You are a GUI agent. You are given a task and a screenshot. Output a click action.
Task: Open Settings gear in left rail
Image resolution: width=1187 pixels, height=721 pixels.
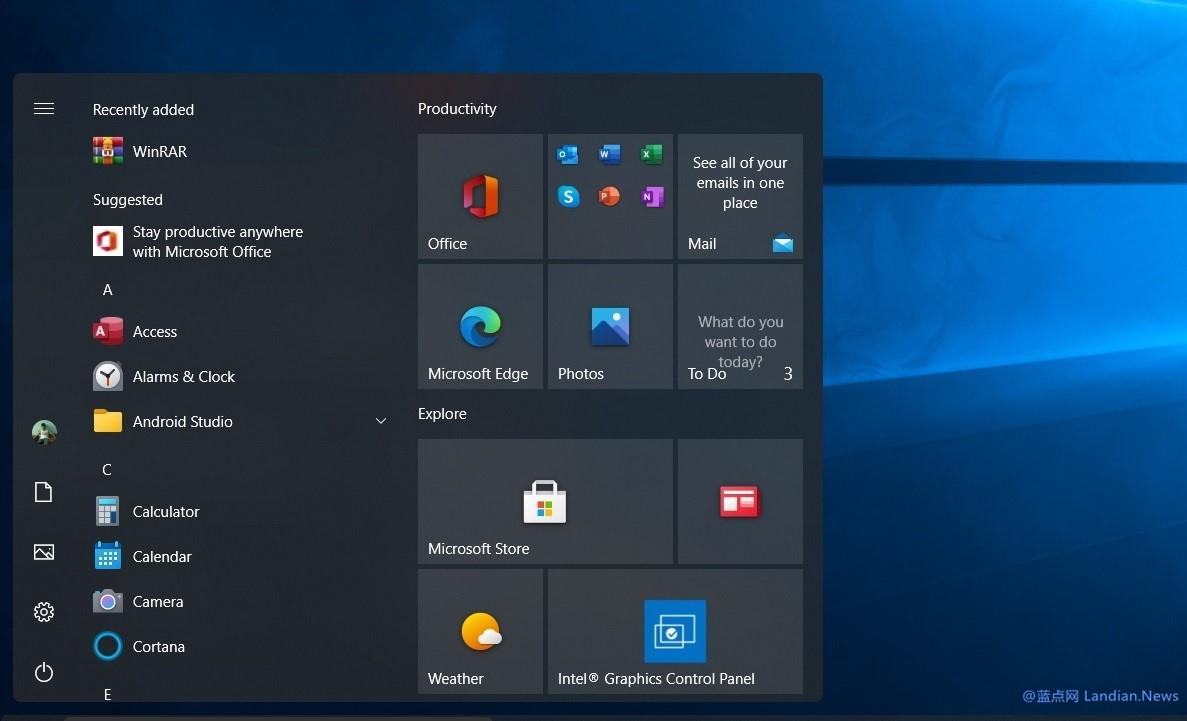[x=44, y=612]
